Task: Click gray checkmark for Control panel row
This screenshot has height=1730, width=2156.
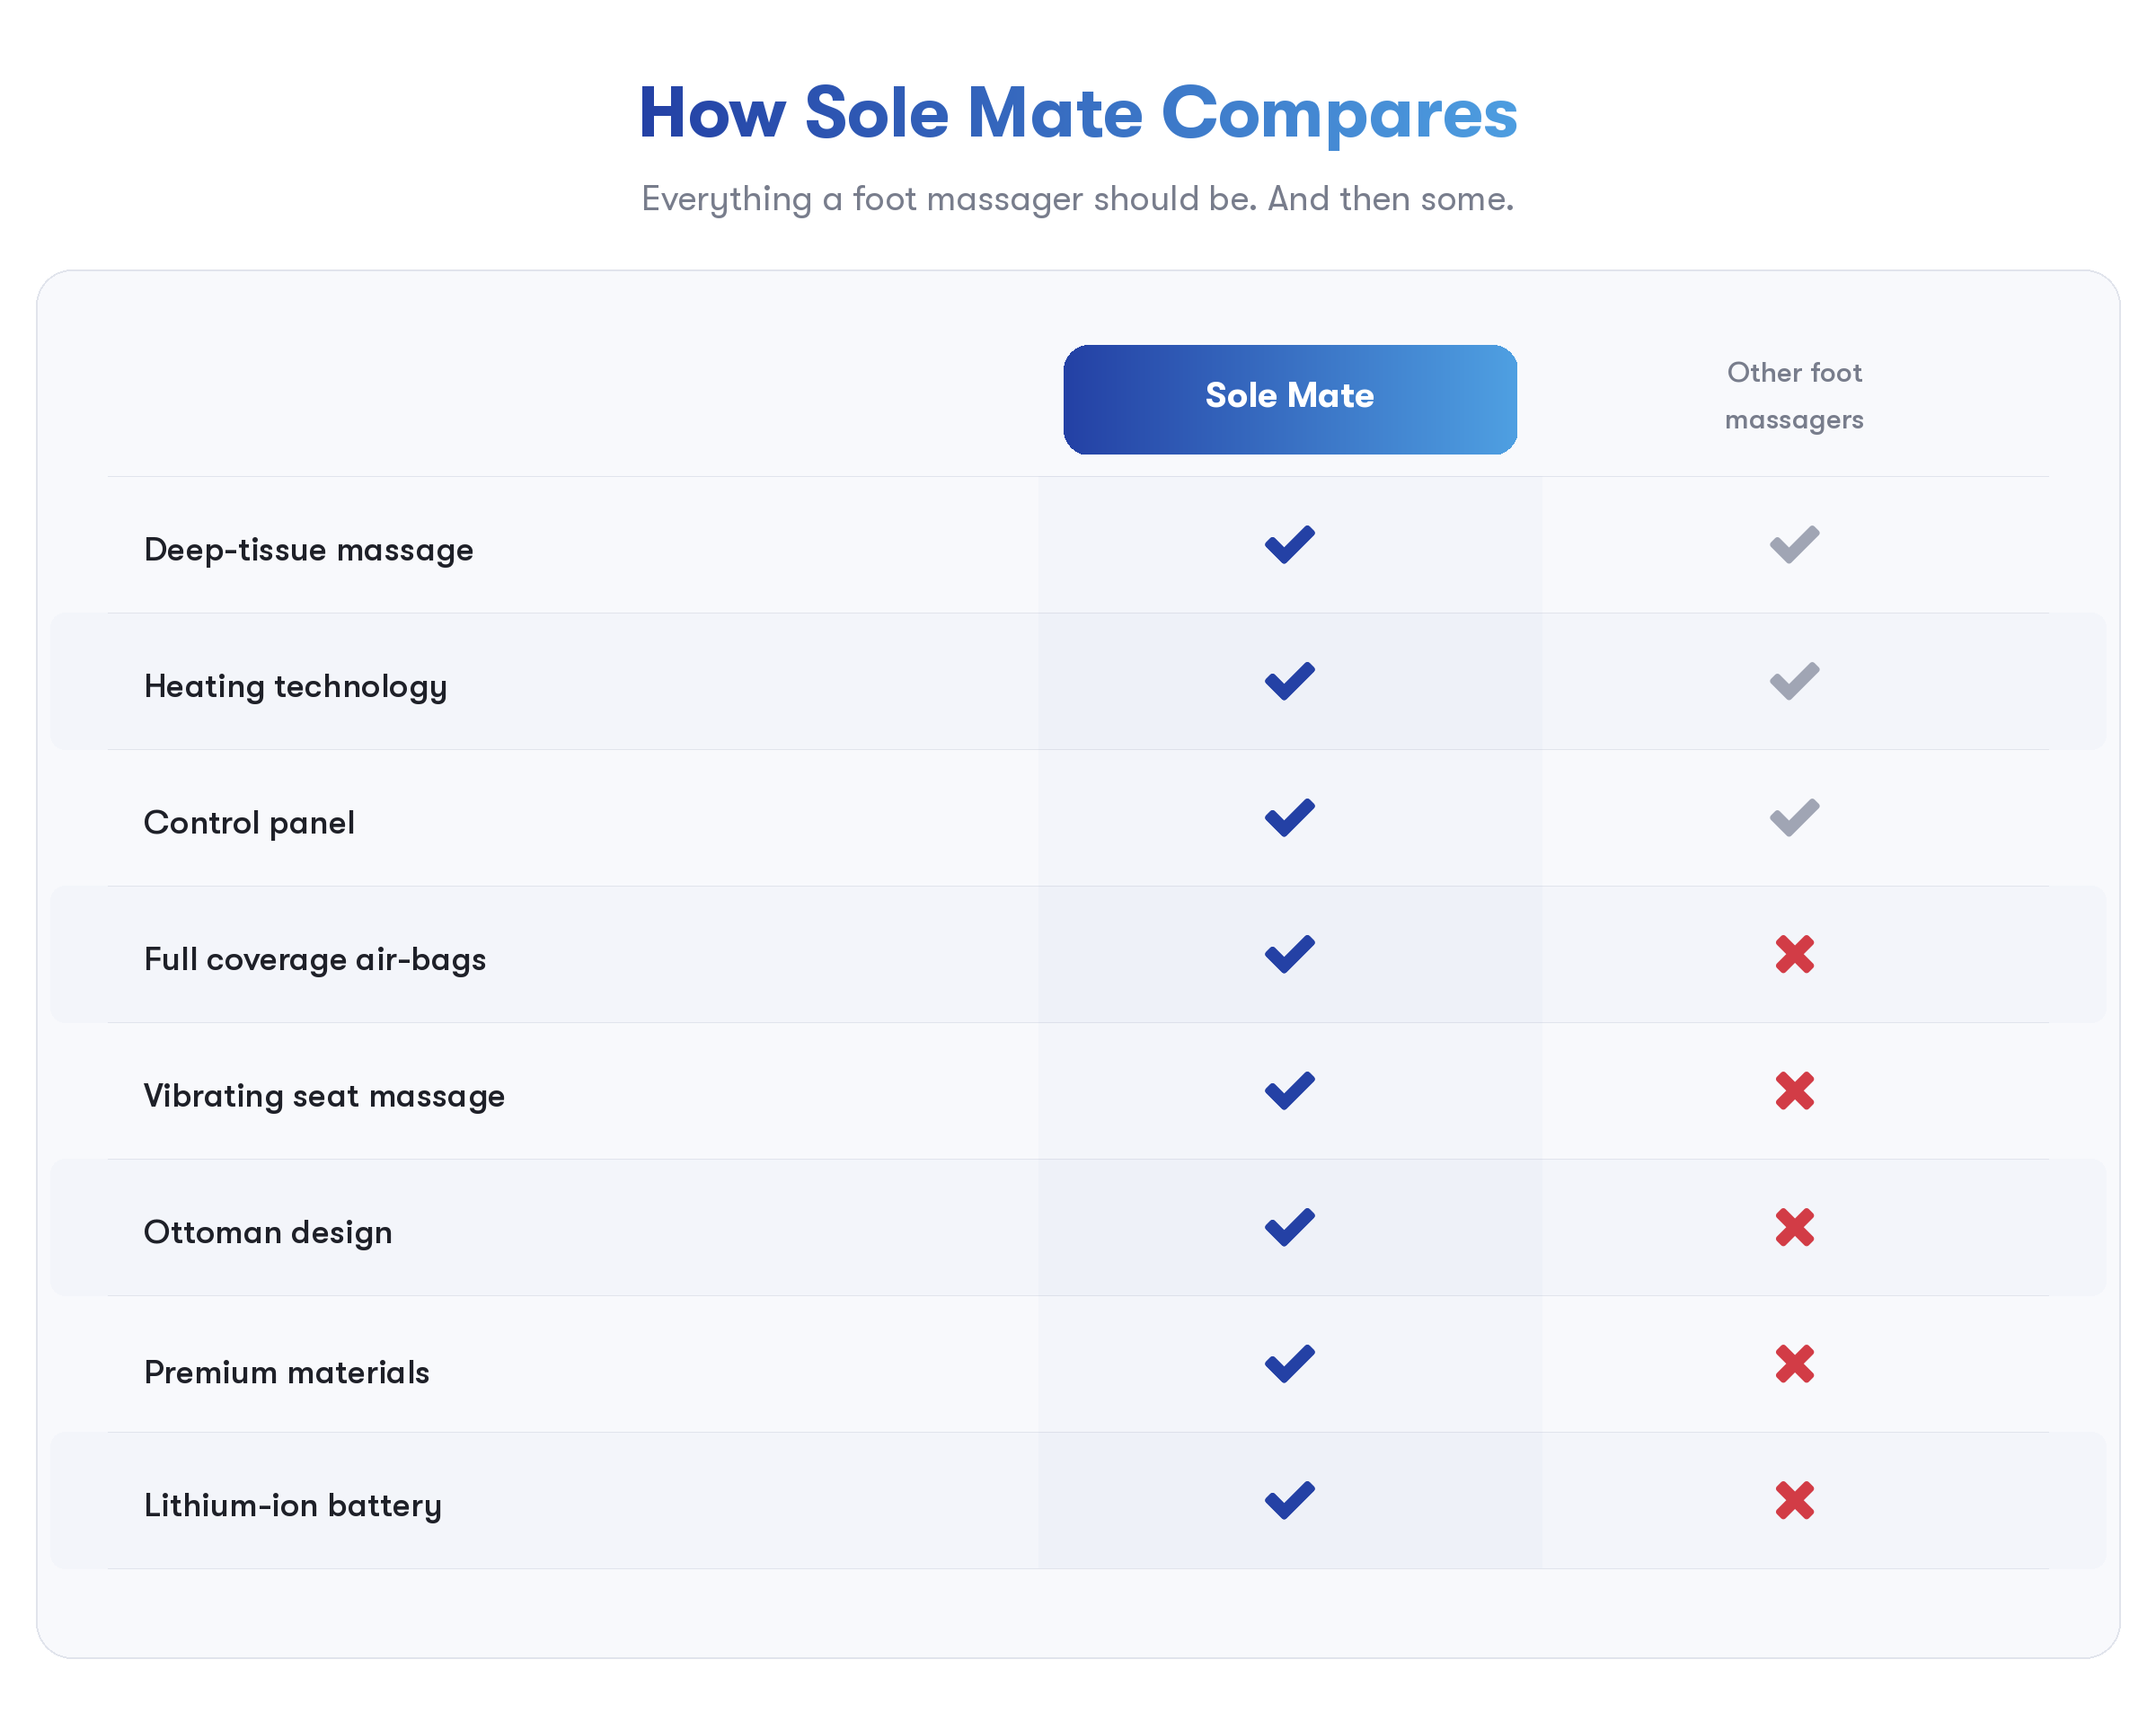Action: click(1794, 818)
